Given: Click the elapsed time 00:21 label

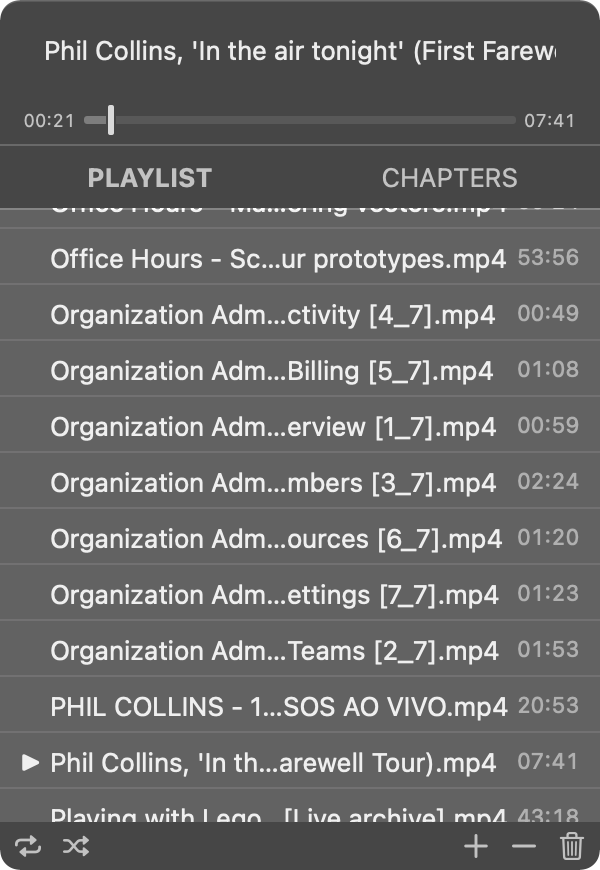Looking at the screenshot, I should pos(50,121).
